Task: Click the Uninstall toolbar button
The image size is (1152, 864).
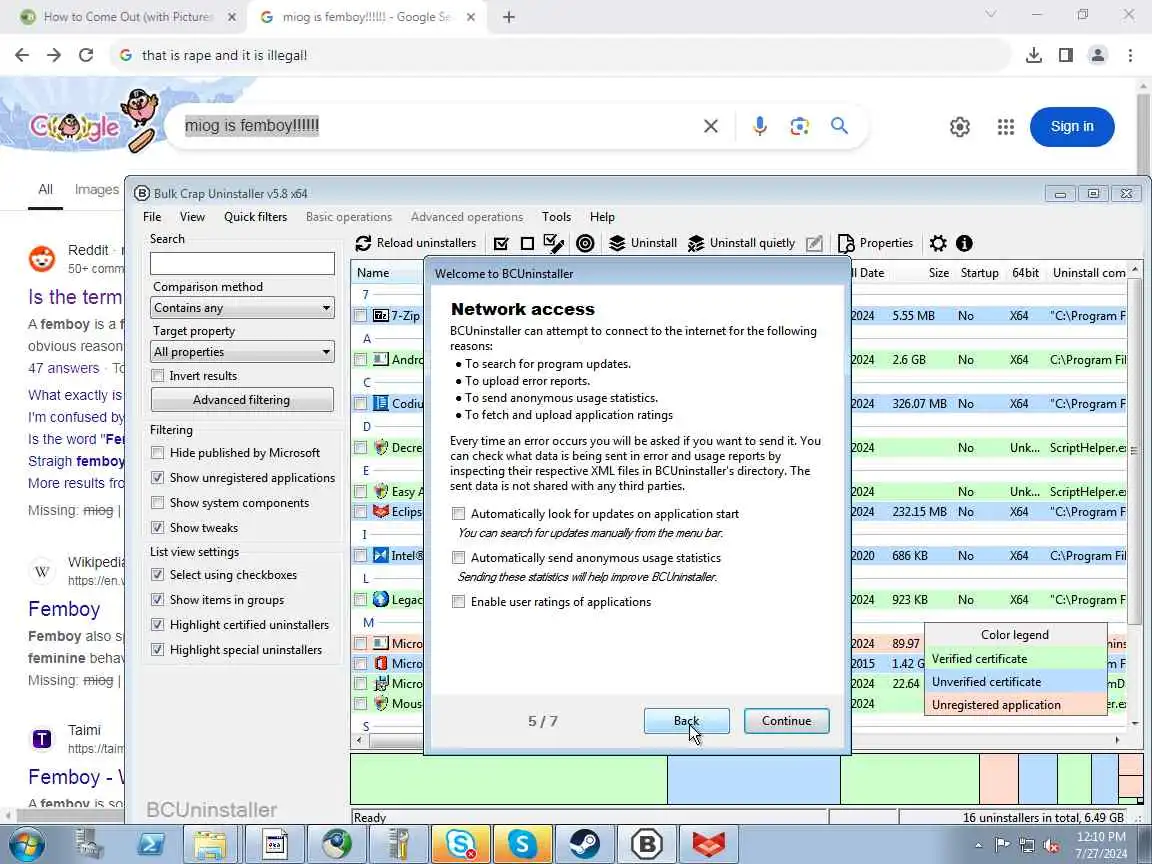Action: (x=643, y=243)
